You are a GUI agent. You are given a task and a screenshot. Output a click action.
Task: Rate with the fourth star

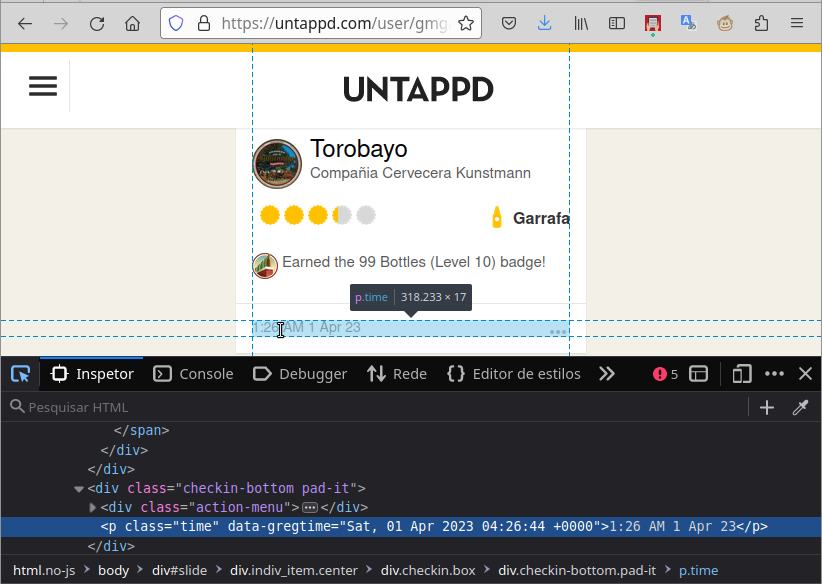coord(341,214)
